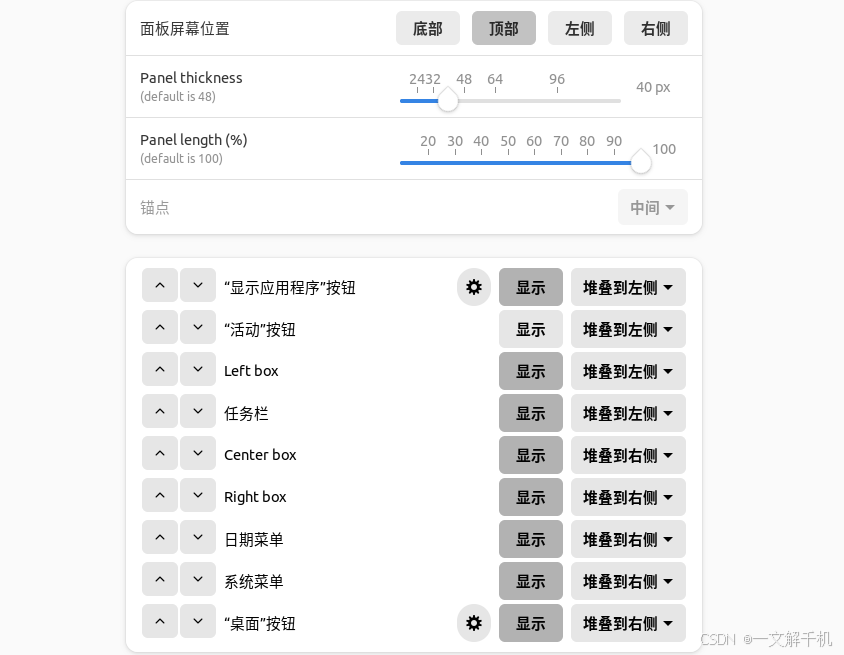Image resolution: width=844 pixels, height=655 pixels.
Task: Open the 锚点 中间 dropdown
Action: coord(652,207)
